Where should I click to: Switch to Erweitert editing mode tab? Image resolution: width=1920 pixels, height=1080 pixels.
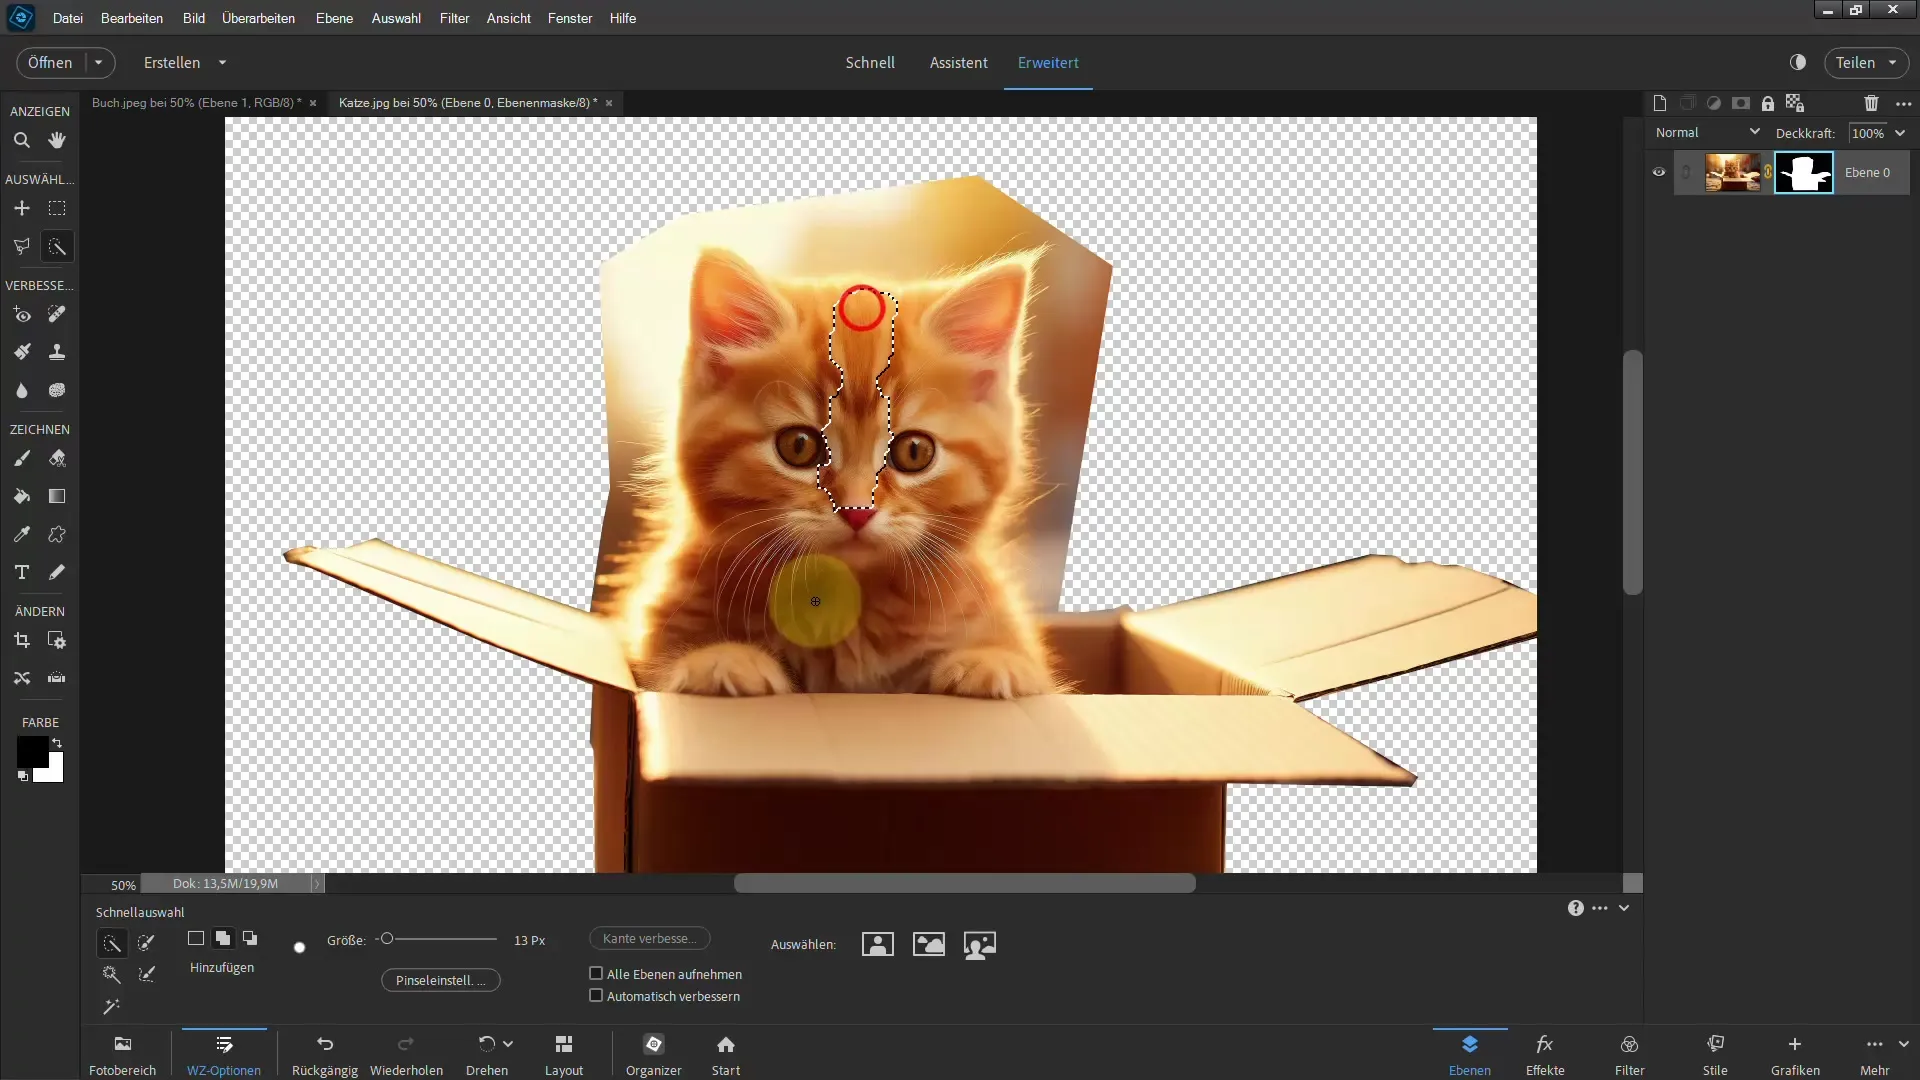[x=1050, y=62]
